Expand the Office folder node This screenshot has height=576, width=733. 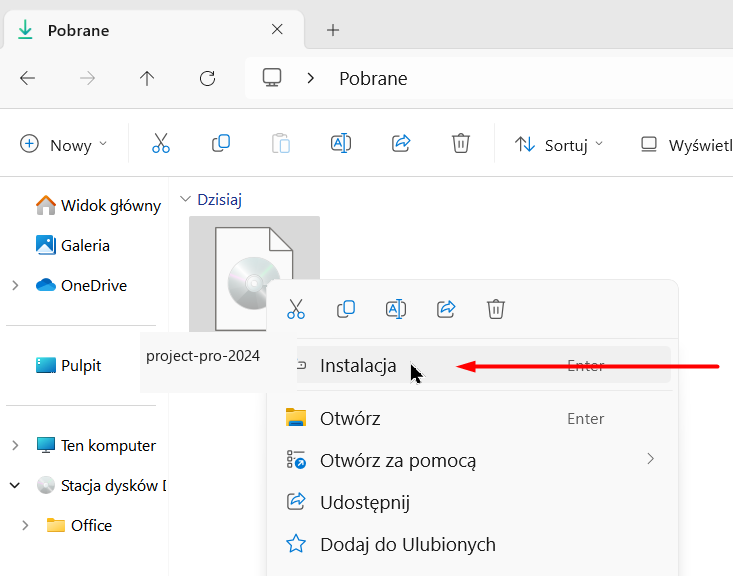coord(25,525)
